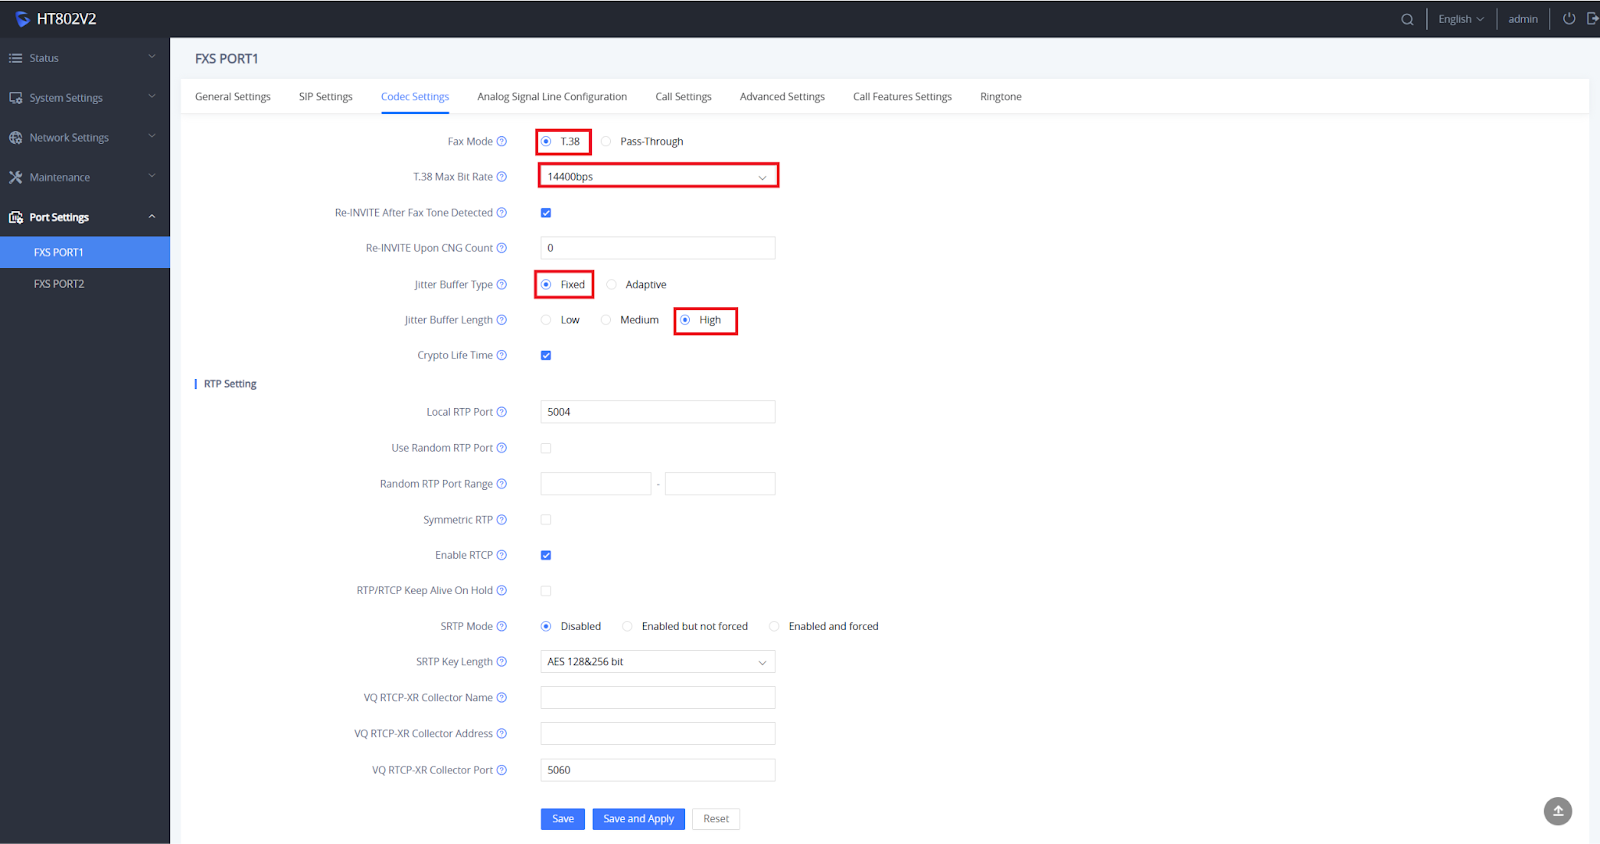Toggle Crypto Life Time checkbox
The height and width of the screenshot is (844, 1600).
[546, 355]
